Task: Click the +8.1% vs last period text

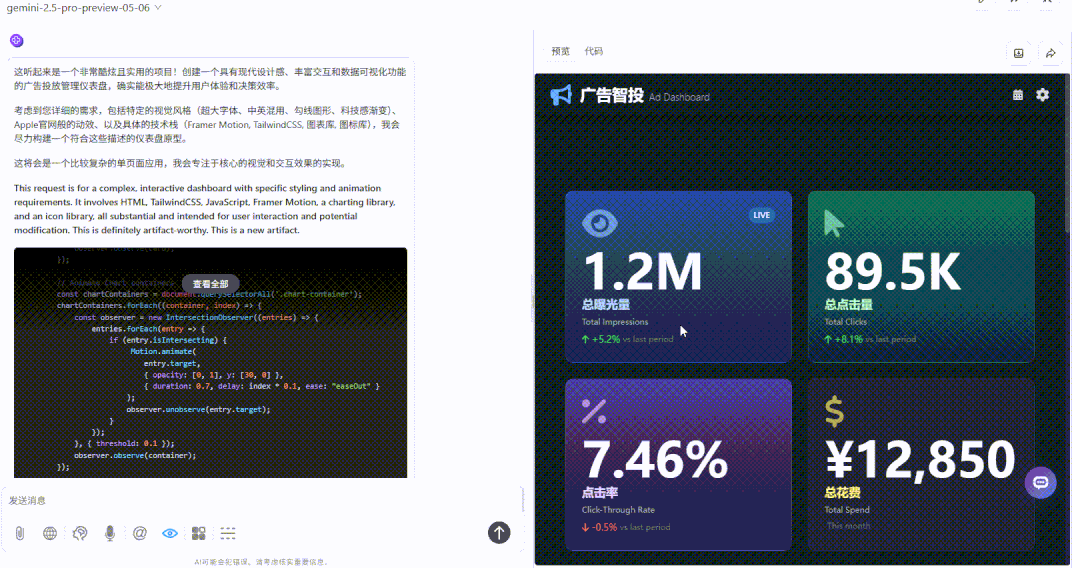Action: point(870,339)
